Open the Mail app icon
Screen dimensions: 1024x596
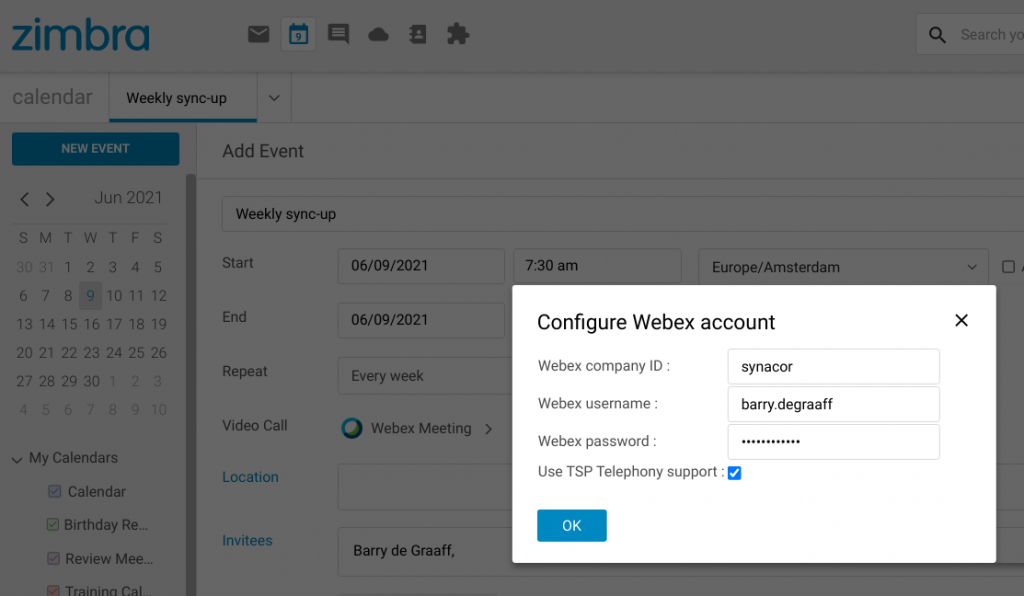pos(258,33)
